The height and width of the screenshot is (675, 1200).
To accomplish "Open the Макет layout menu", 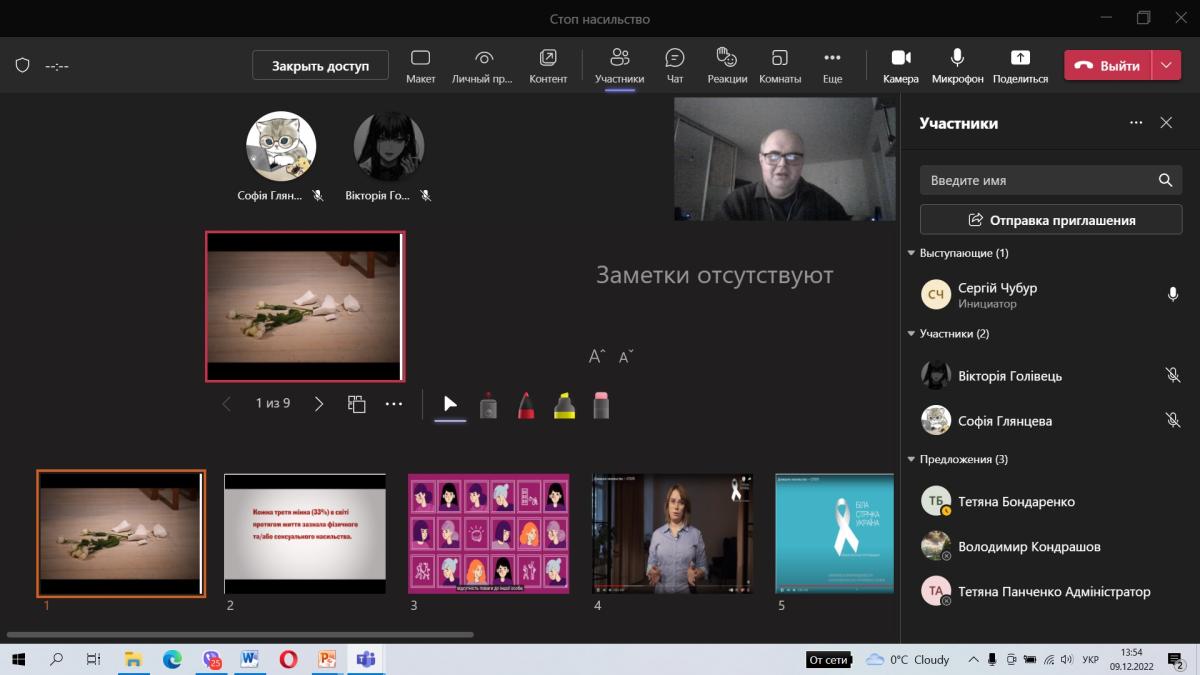I will 420,65.
